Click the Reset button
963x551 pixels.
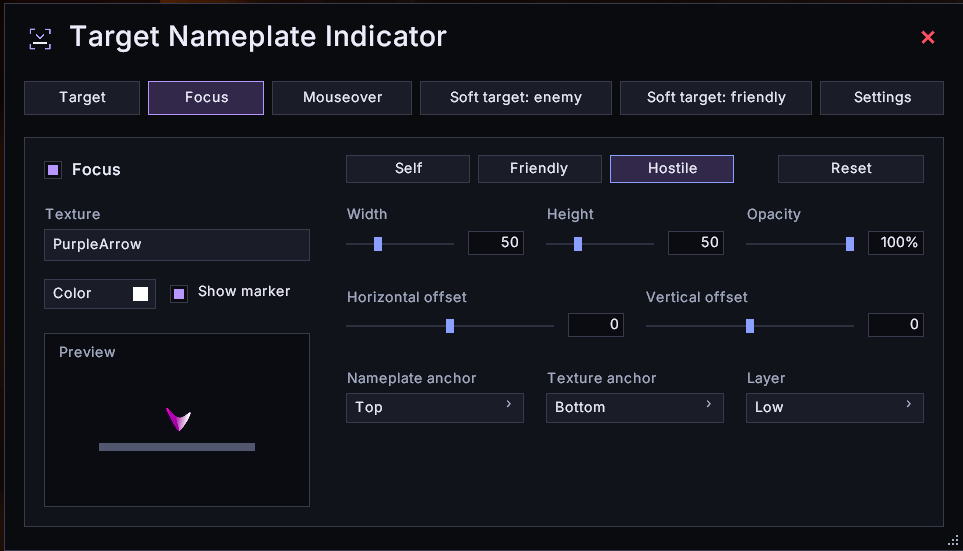pos(851,169)
